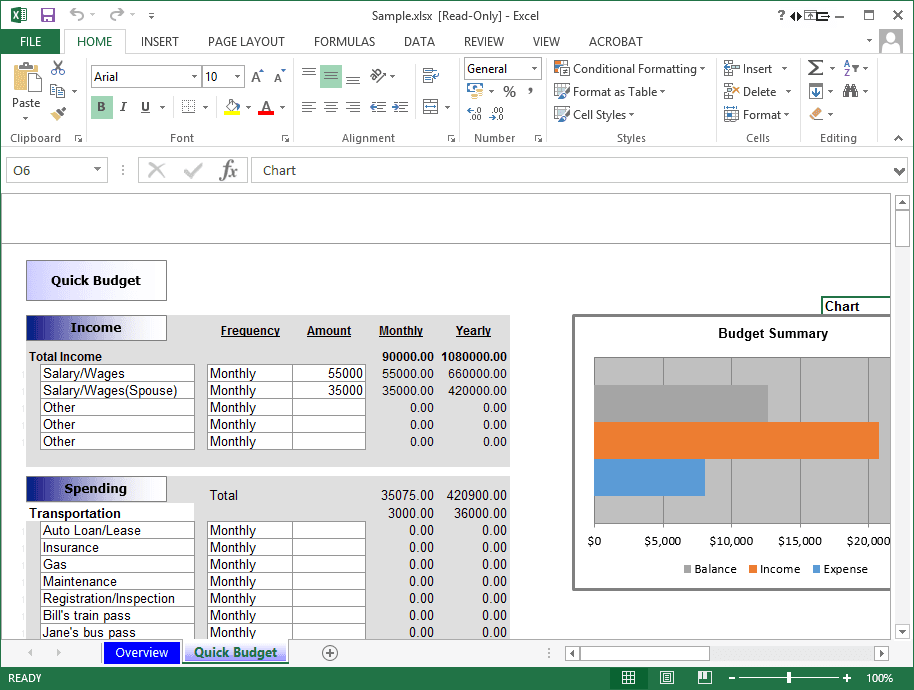This screenshot has width=914, height=690.
Task: Click the zoom slider handle
Action: [x=789, y=678]
